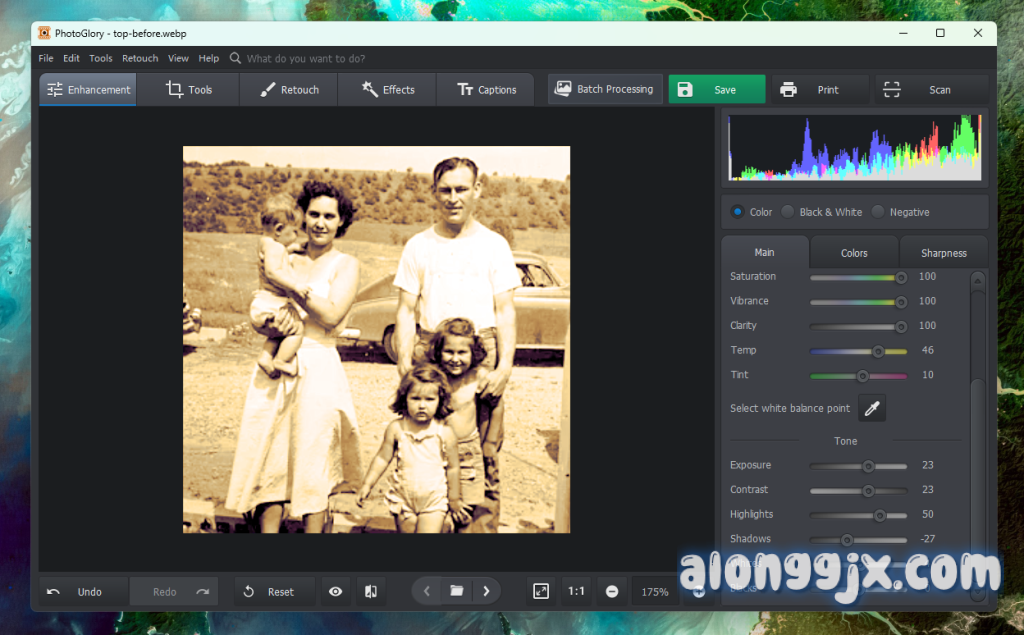This screenshot has height=635, width=1024.
Task: Click the fit to screen icon
Action: [x=541, y=591]
